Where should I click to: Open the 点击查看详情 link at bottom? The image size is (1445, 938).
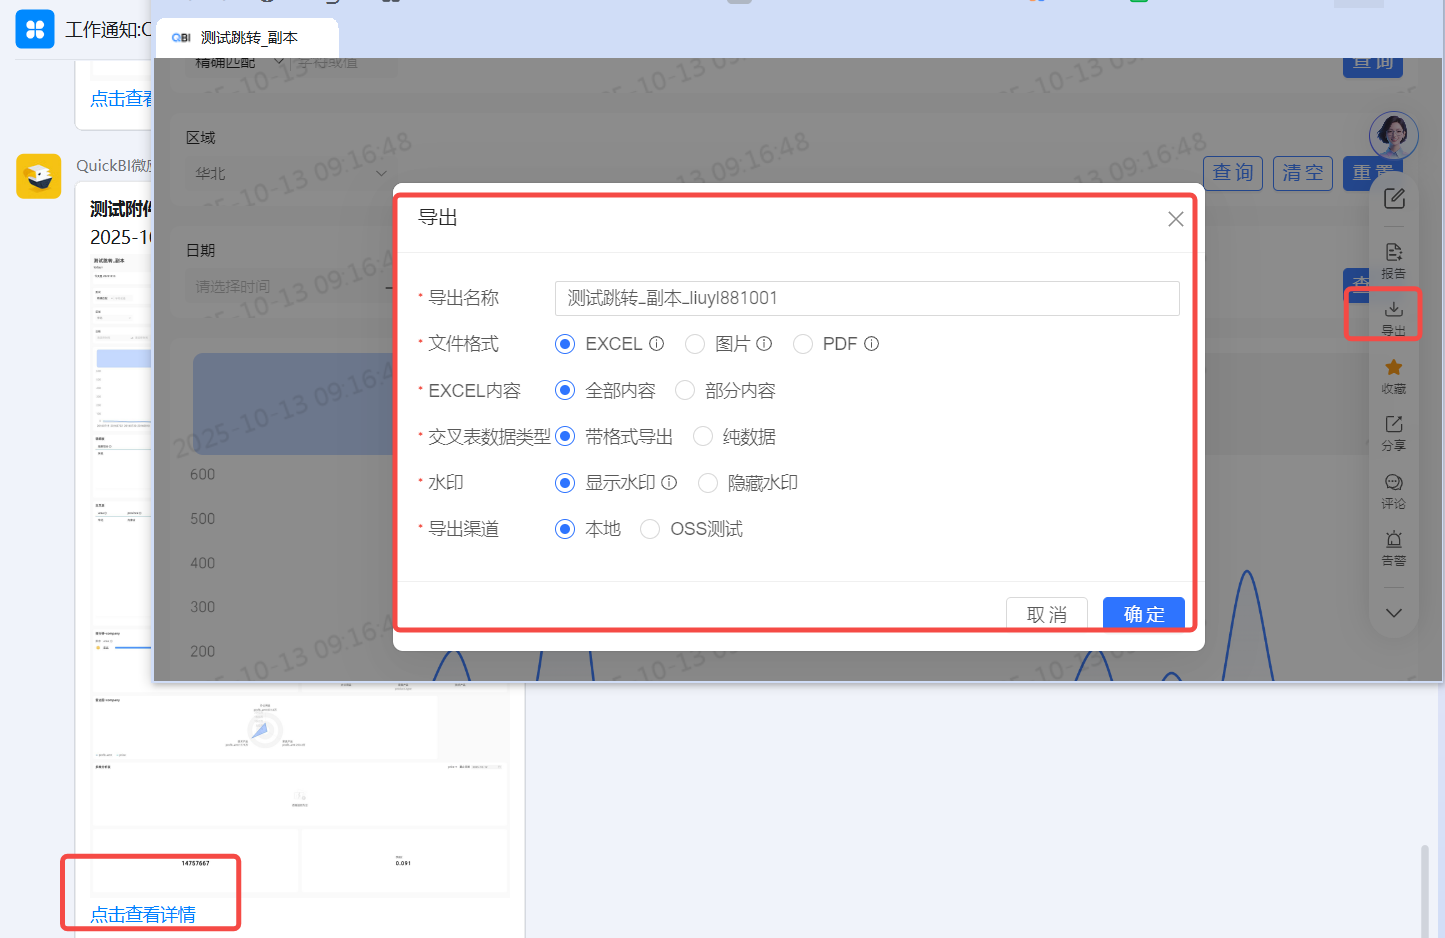(143, 914)
